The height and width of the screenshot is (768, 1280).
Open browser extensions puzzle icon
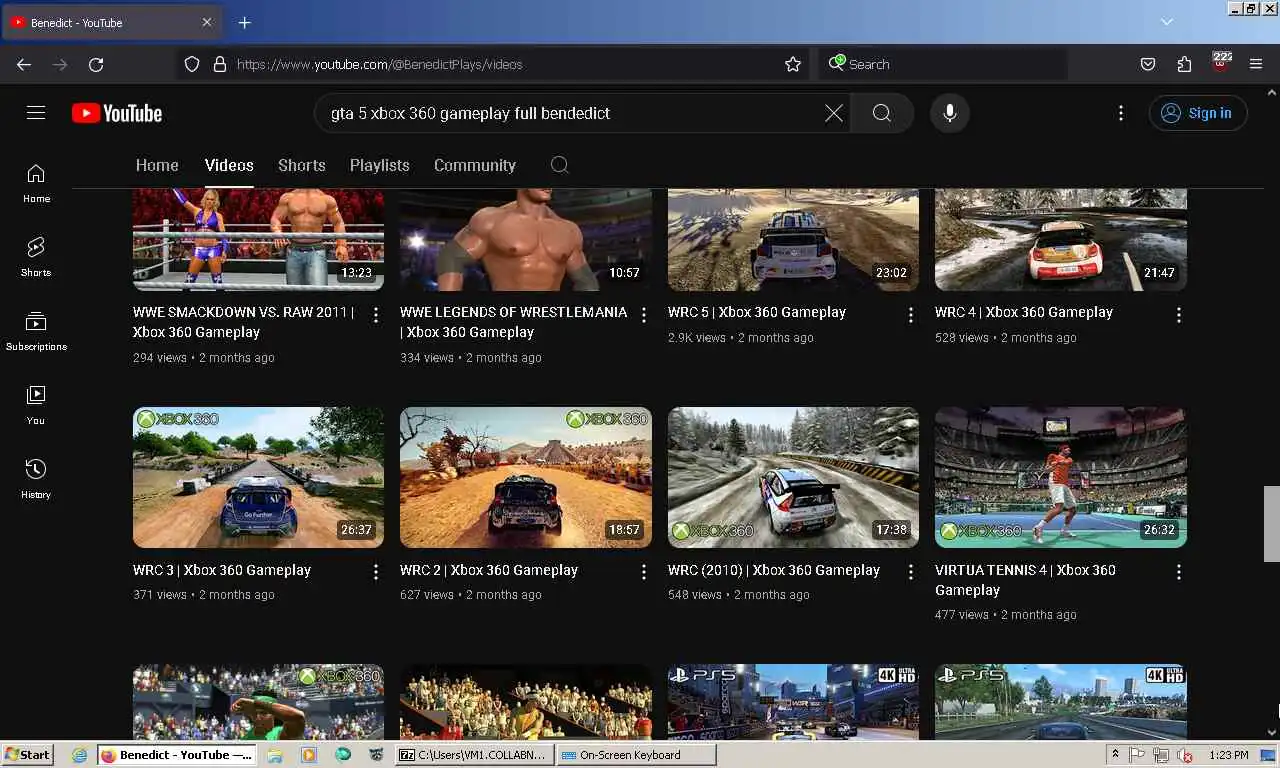(x=1184, y=64)
